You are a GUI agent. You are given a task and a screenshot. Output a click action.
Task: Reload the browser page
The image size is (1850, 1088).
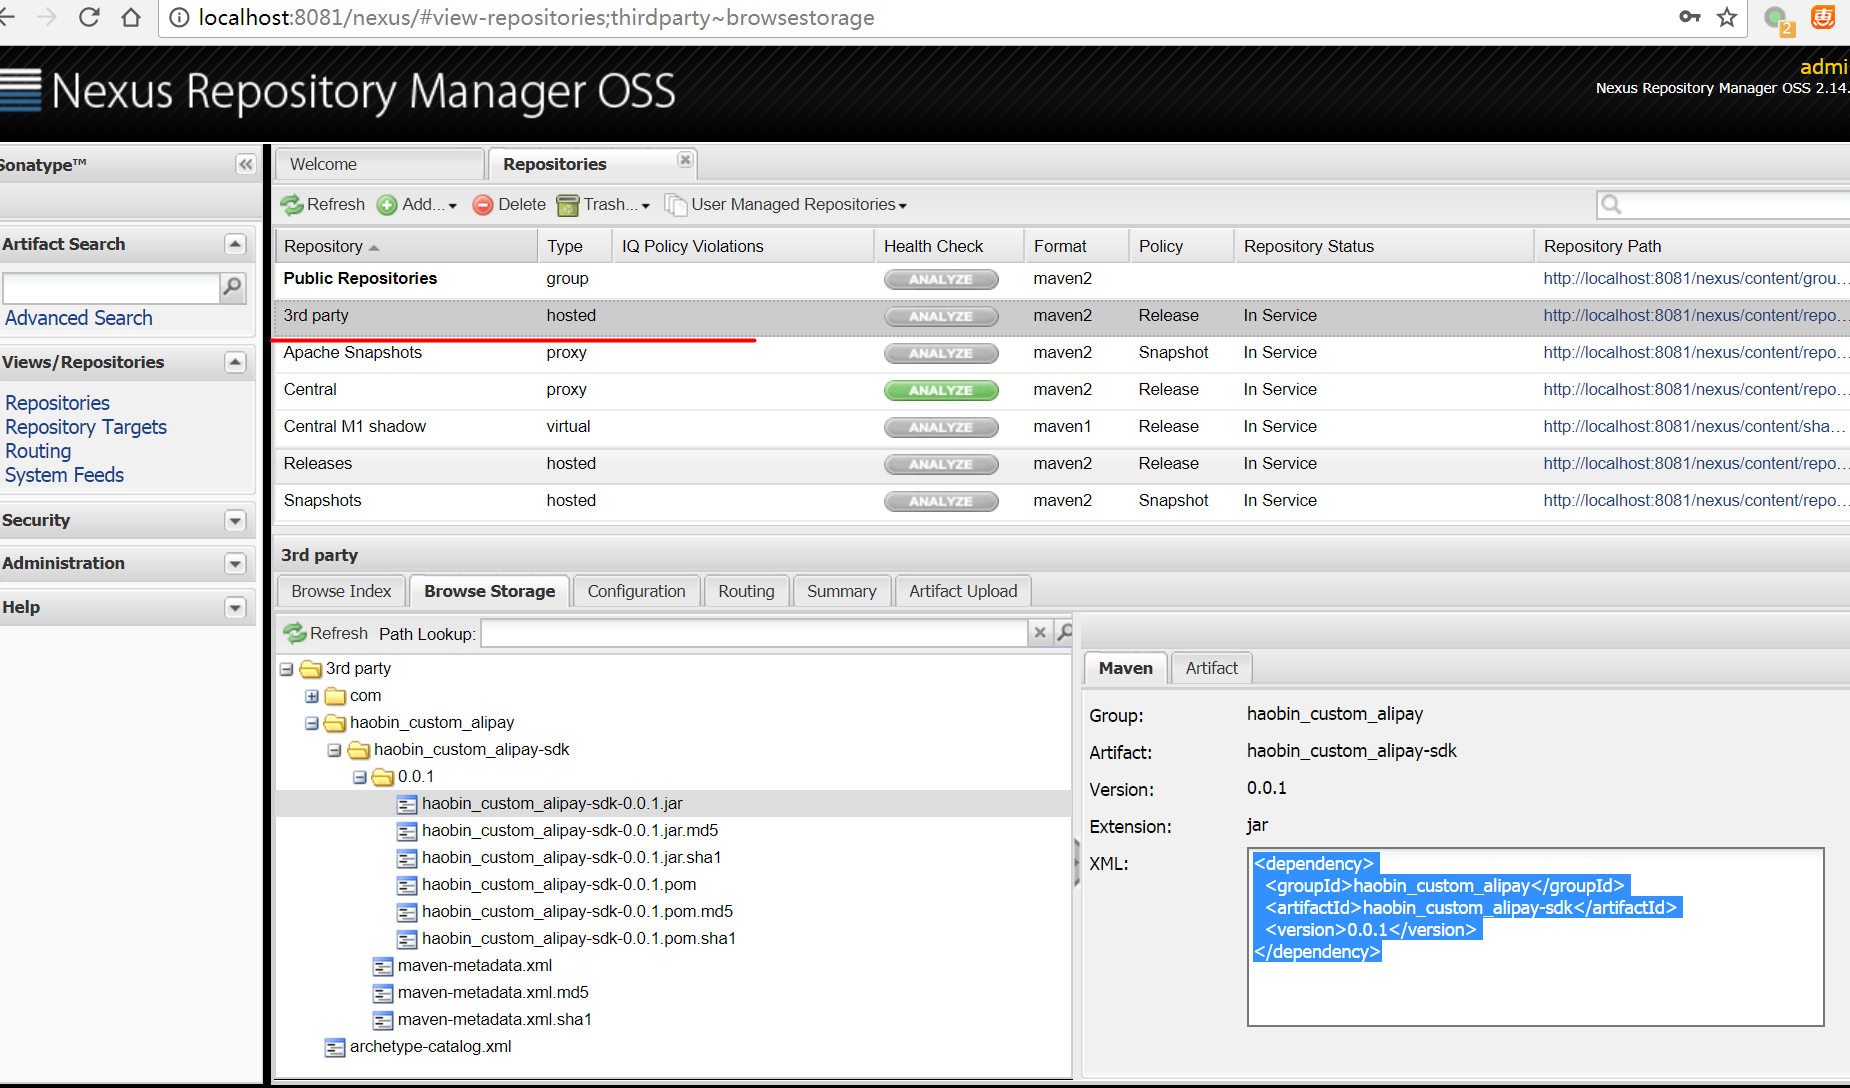pyautogui.click(x=89, y=17)
